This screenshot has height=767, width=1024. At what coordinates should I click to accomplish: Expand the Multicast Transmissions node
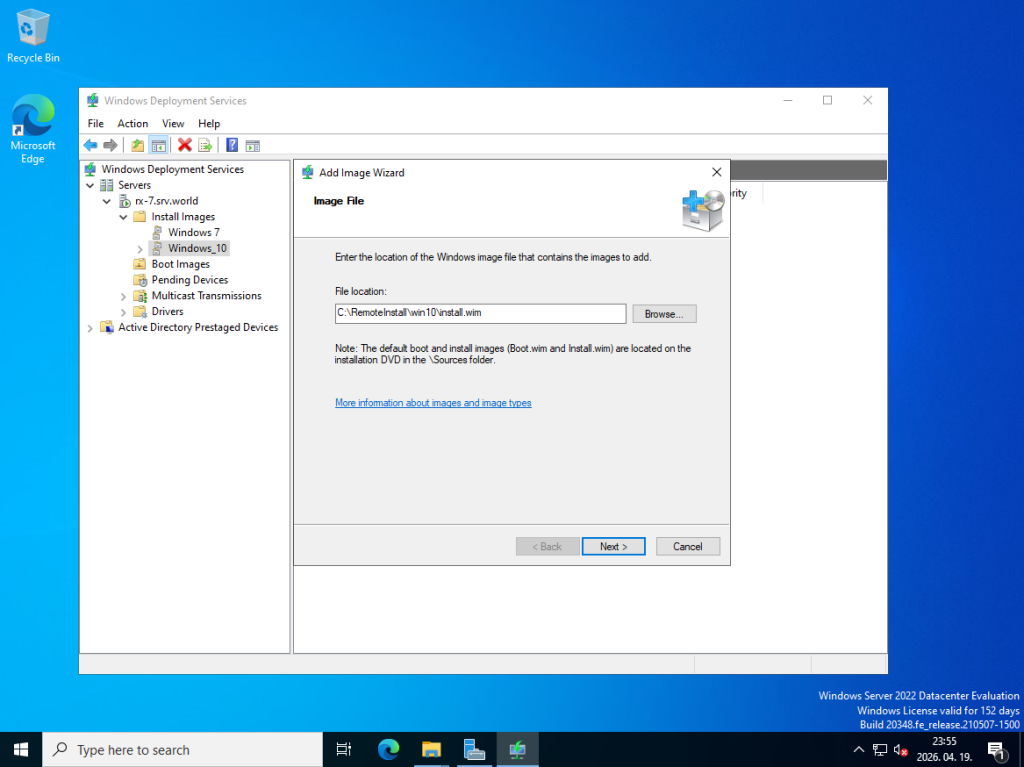click(x=124, y=296)
